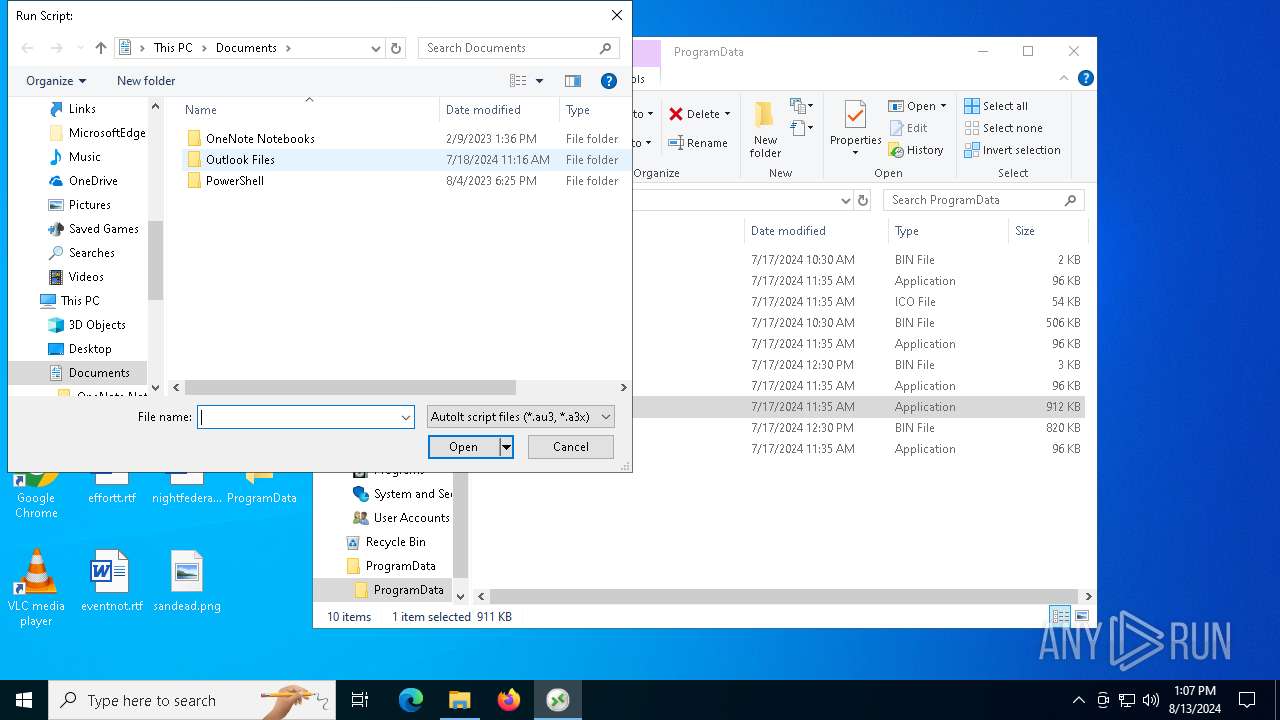Refresh the Documents location in dialog
The image size is (1280, 720).
[x=396, y=48]
